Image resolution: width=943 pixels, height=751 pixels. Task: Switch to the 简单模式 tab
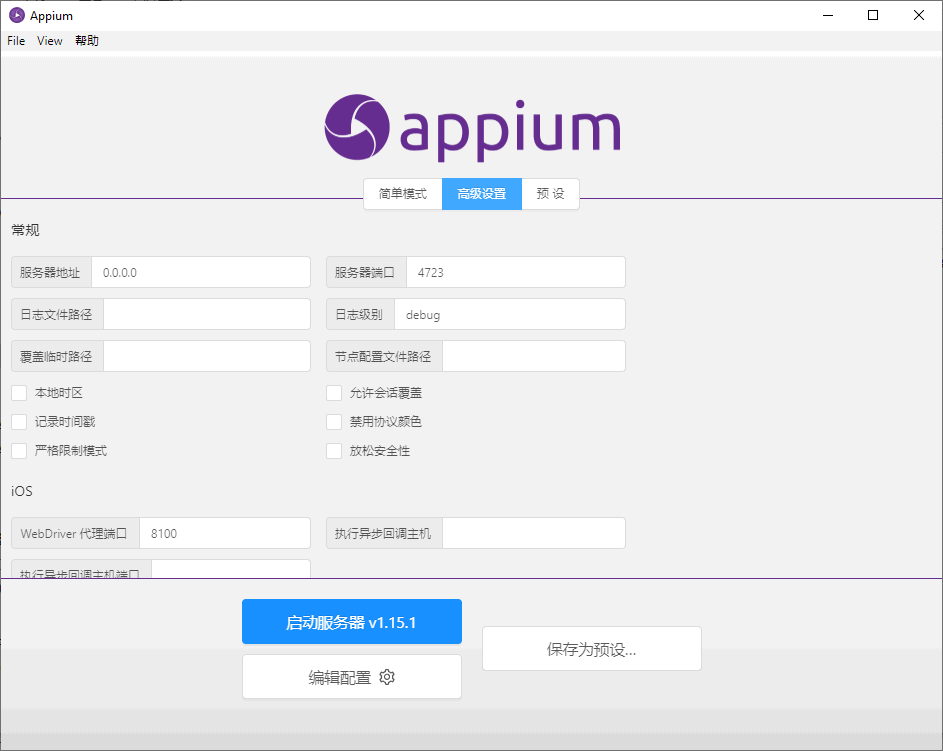coord(403,194)
